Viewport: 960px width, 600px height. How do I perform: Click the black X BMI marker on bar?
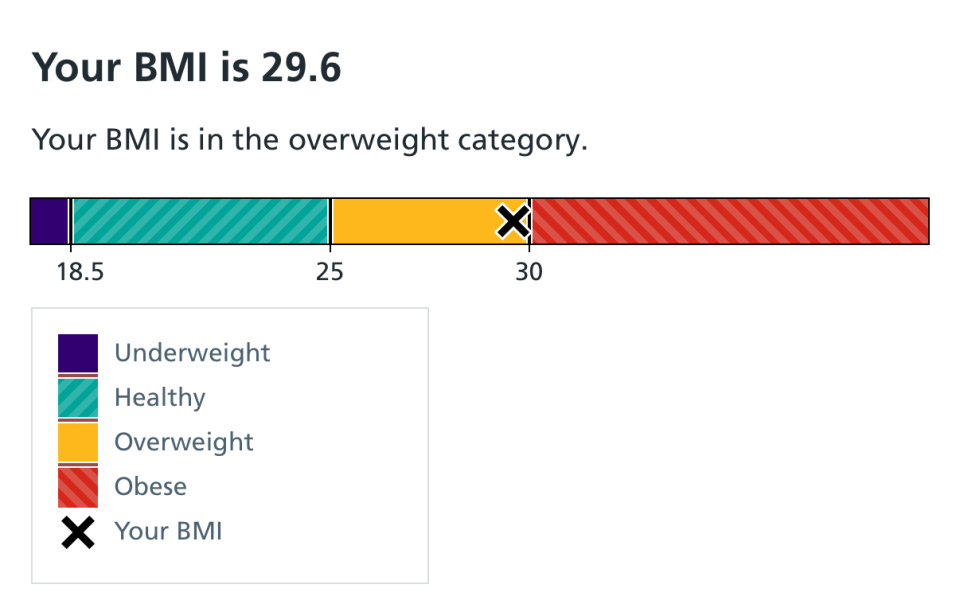tap(513, 221)
